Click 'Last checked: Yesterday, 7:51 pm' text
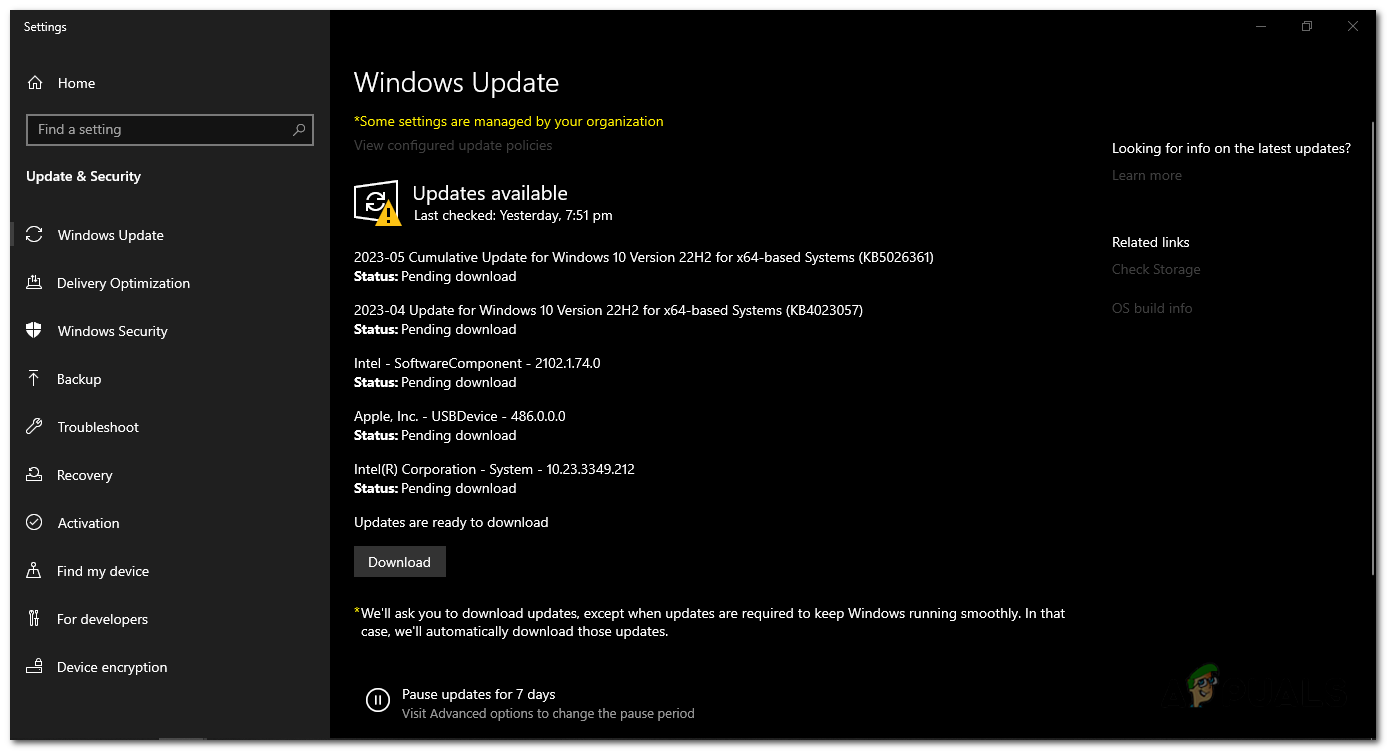The width and height of the screenshot is (1387, 751). click(513, 215)
